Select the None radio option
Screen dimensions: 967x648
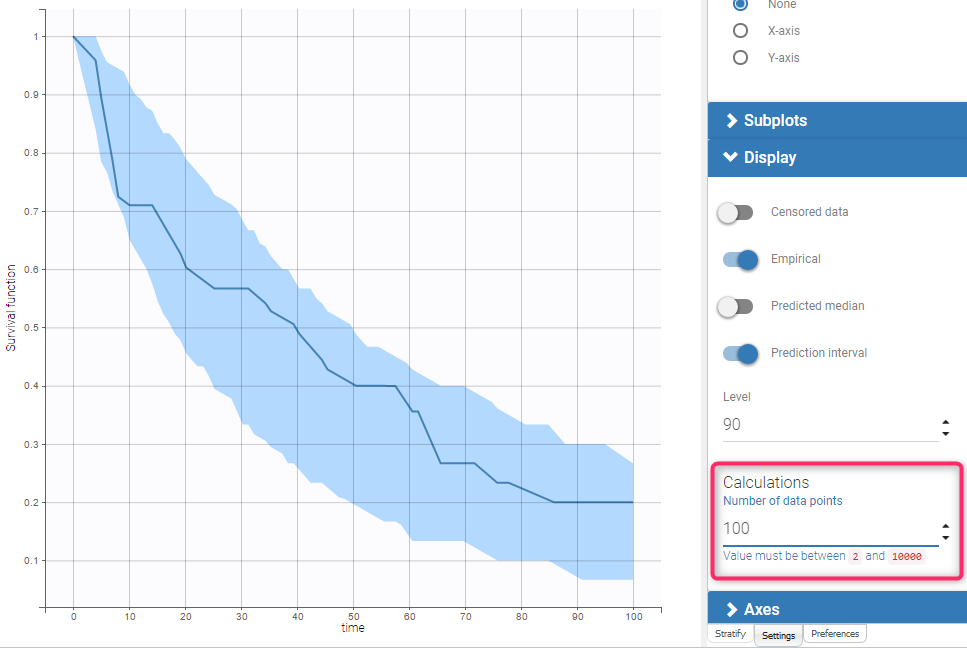(x=740, y=5)
